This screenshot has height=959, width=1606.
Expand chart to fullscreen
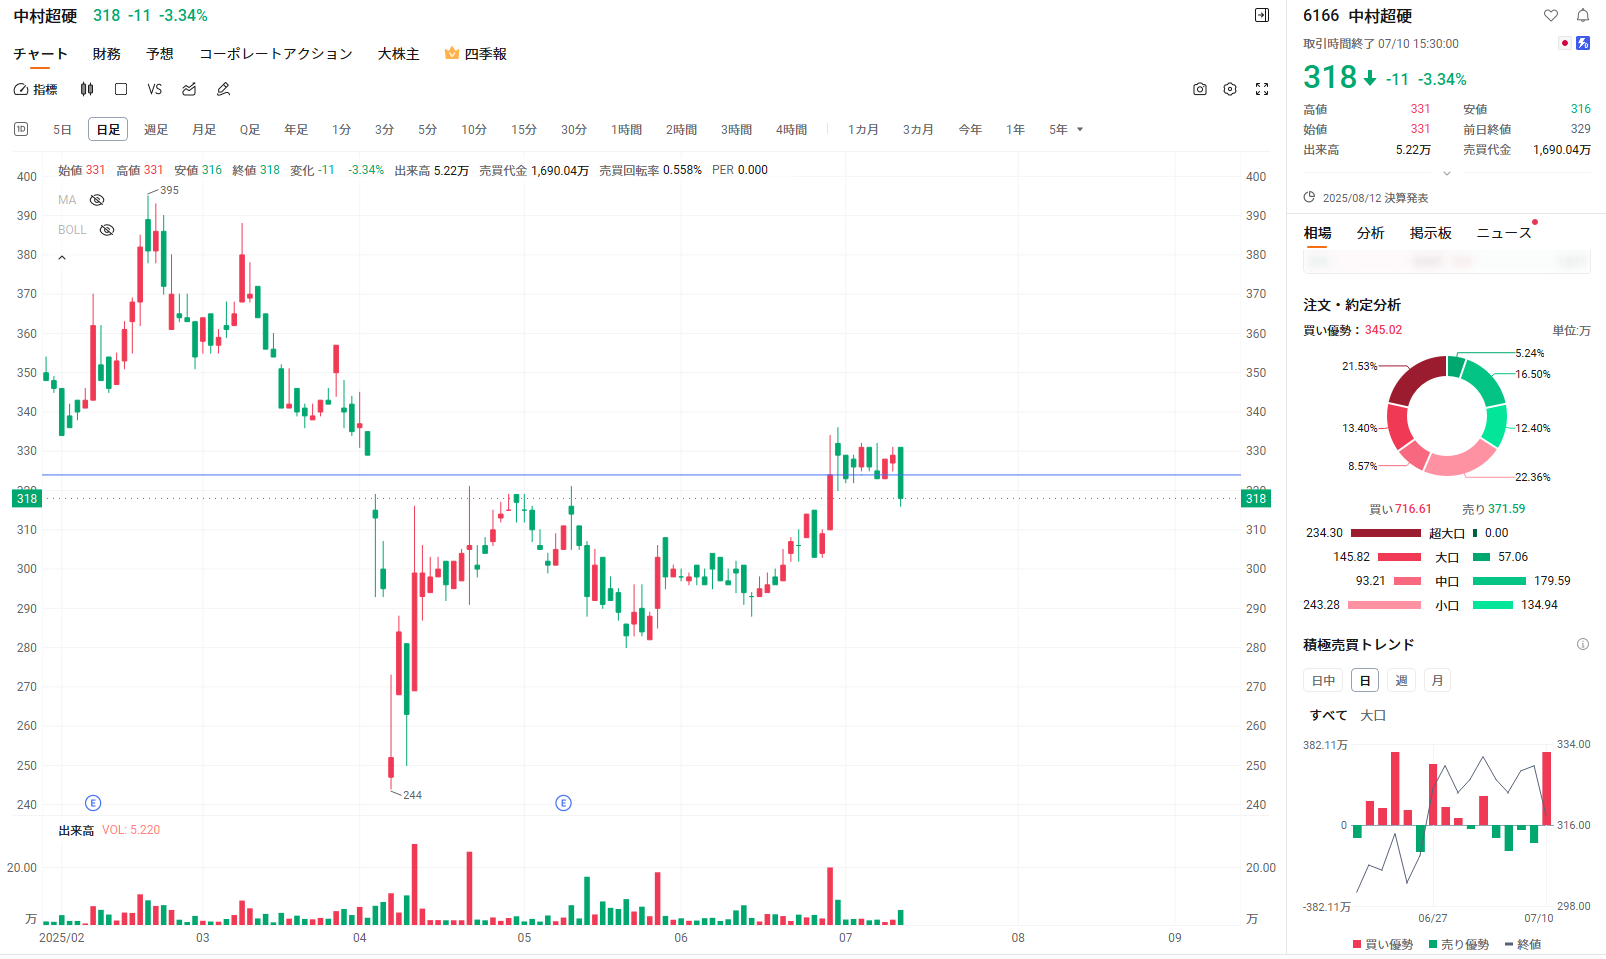click(x=1262, y=89)
